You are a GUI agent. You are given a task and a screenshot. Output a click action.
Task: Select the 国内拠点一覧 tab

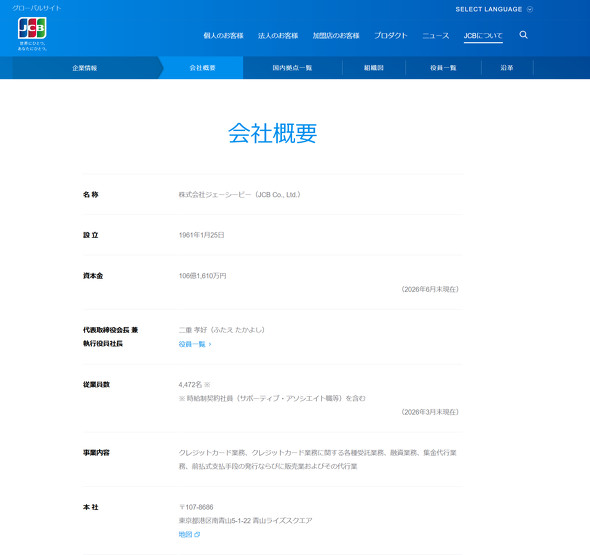tap(292, 68)
